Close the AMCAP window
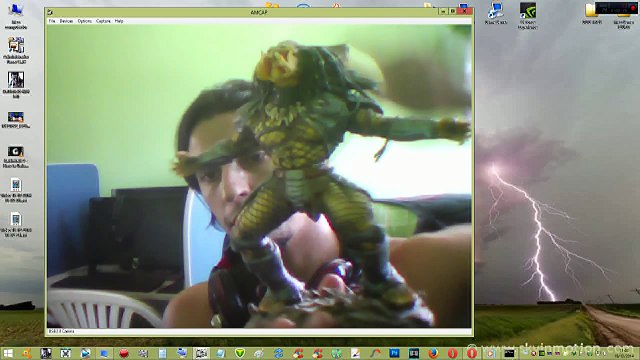This screenshot has width=640, height=360. click(464, 11)
